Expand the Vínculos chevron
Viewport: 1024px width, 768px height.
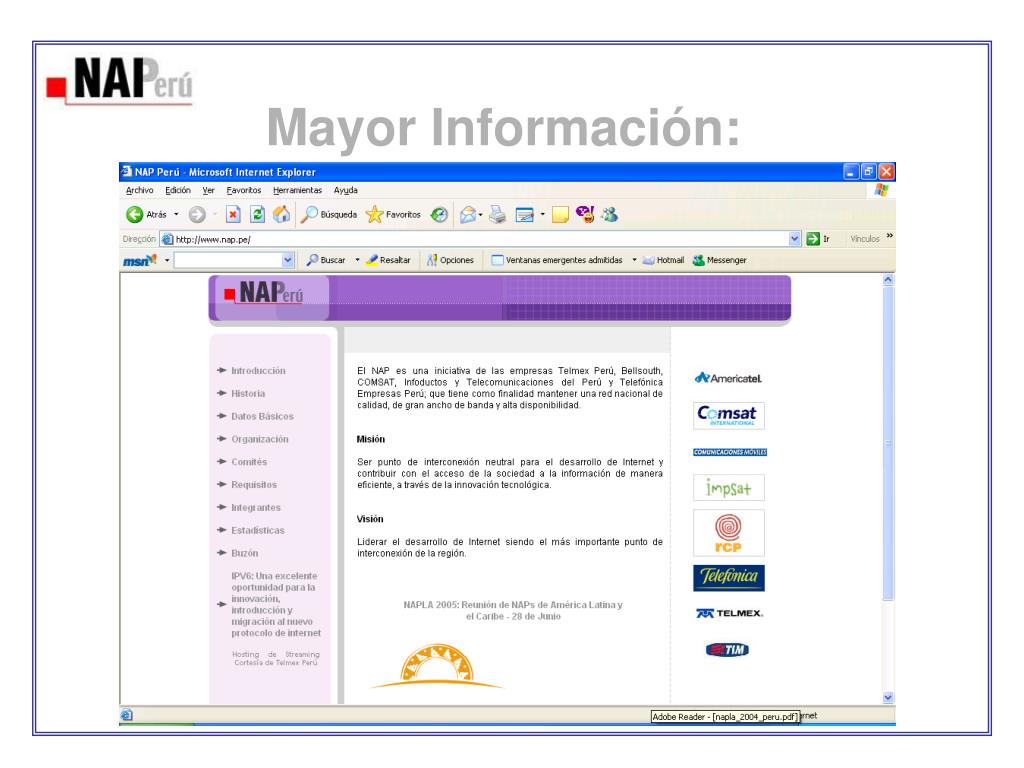click(889, 236)
